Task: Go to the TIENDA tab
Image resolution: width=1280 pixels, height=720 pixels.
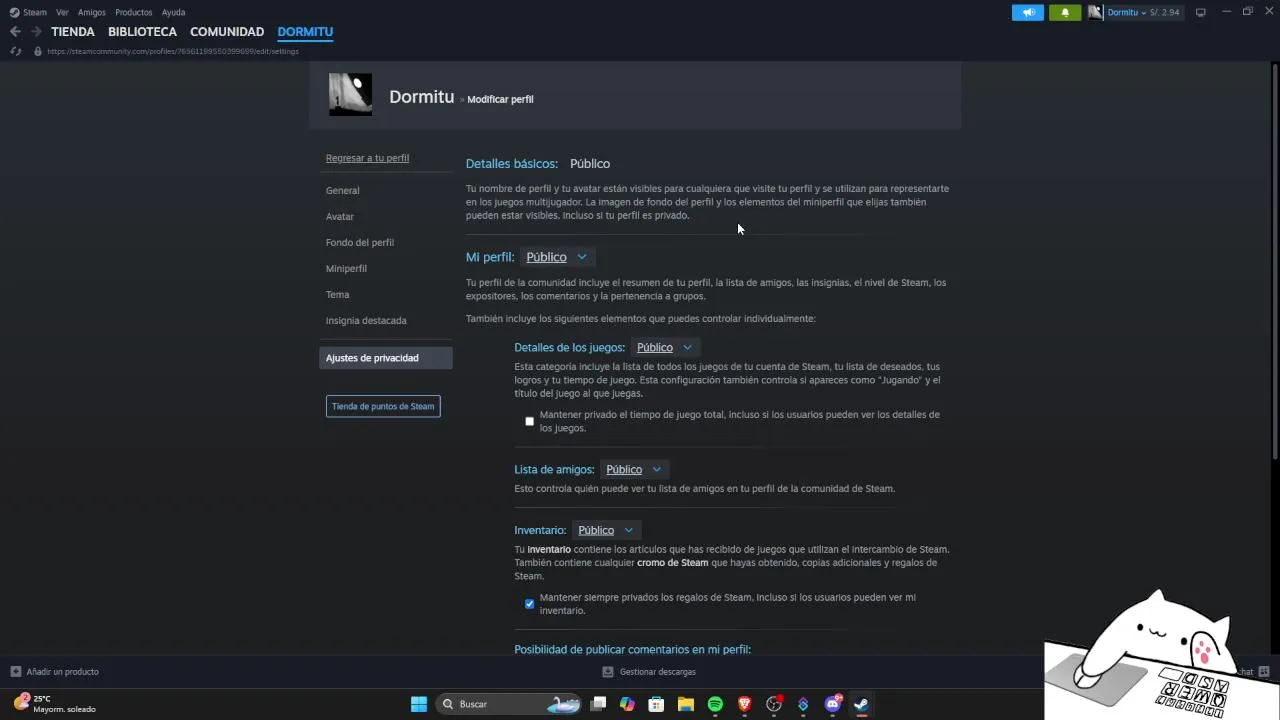Action: click(73, 32)
